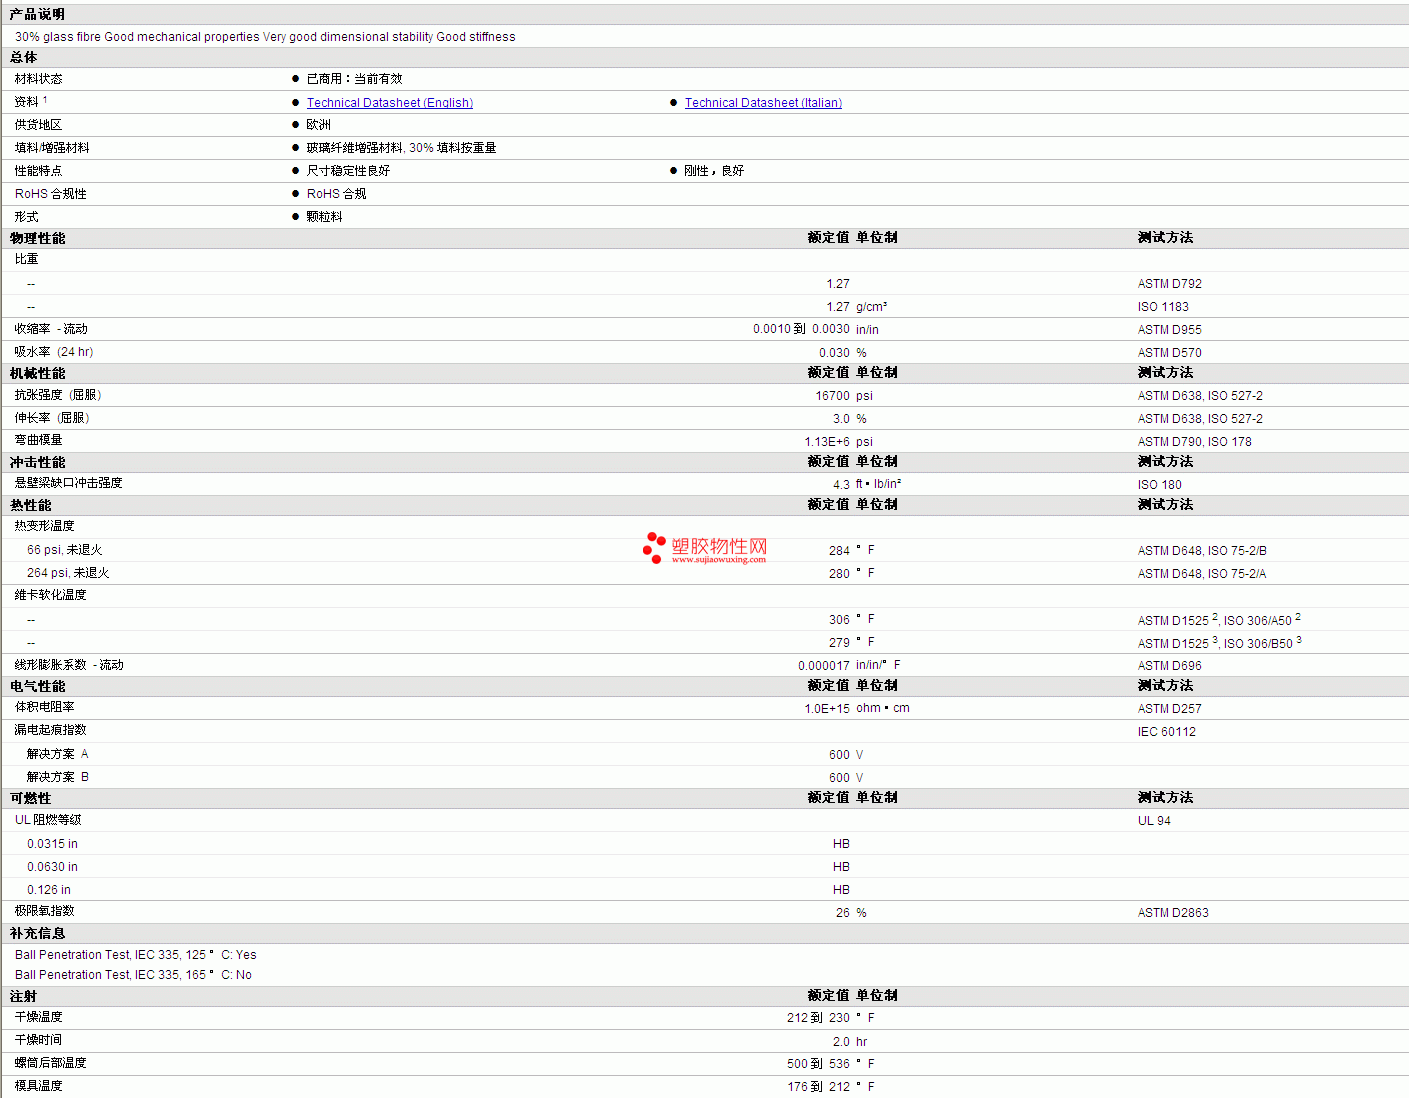Click the UL 94 test method text

(x=1154, y=821)
